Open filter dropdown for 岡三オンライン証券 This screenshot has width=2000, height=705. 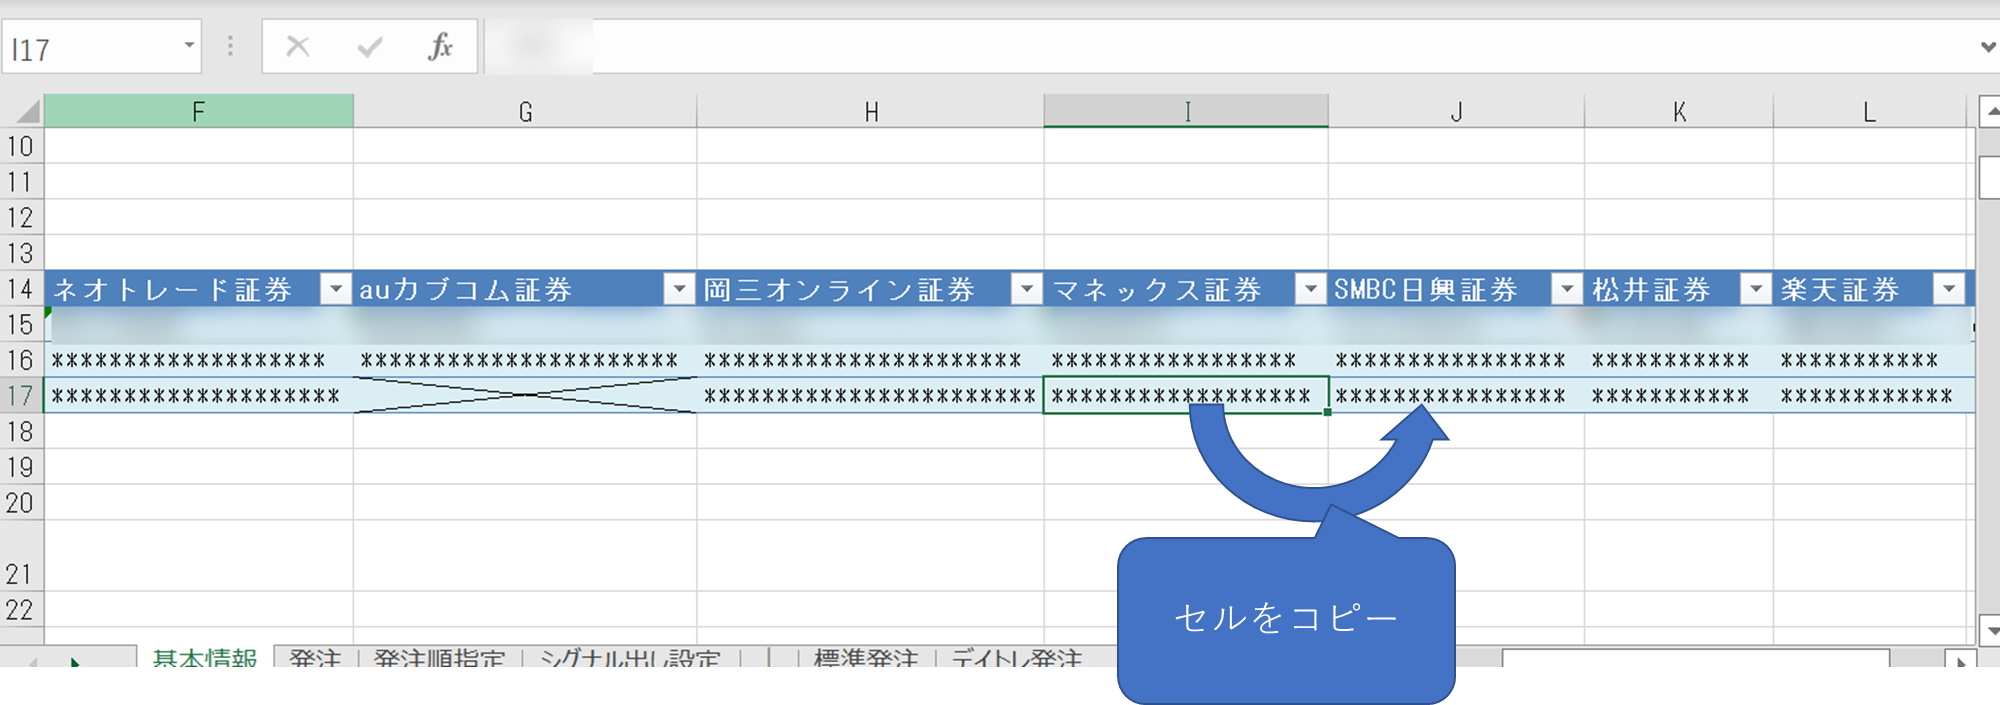click(x=1026, y=289)
